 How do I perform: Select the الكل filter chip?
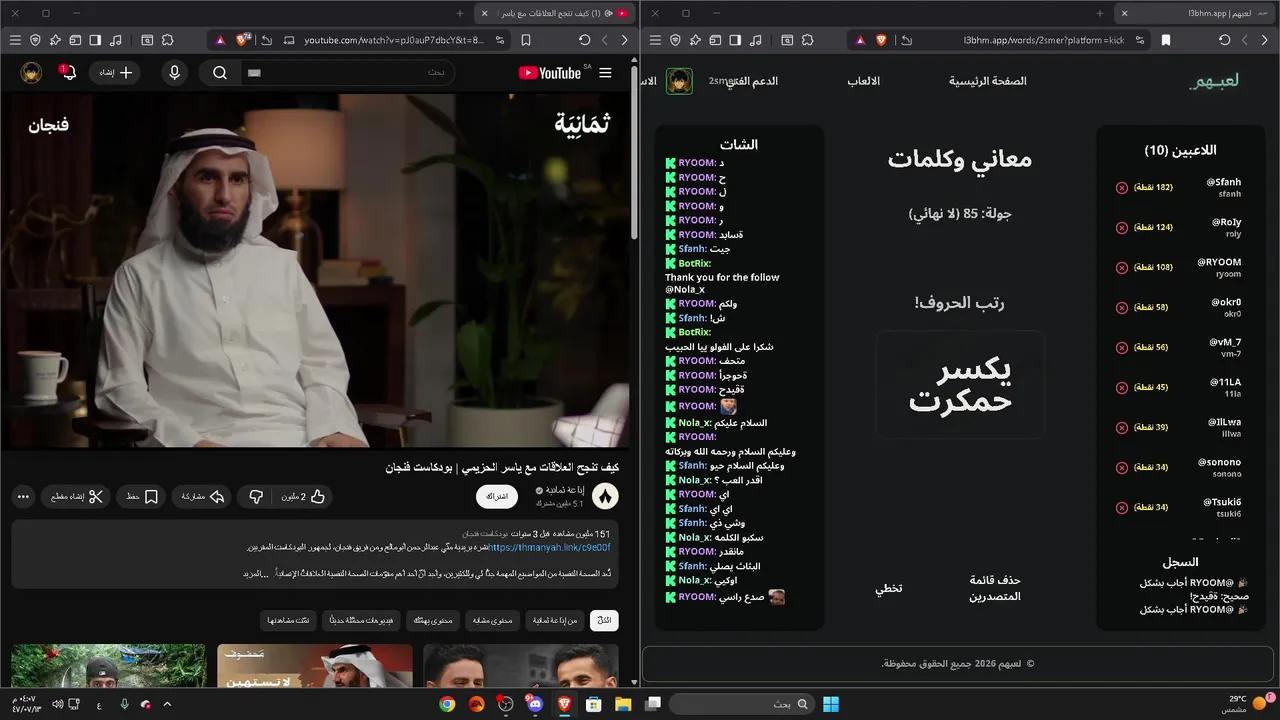(x=604, y=621)
